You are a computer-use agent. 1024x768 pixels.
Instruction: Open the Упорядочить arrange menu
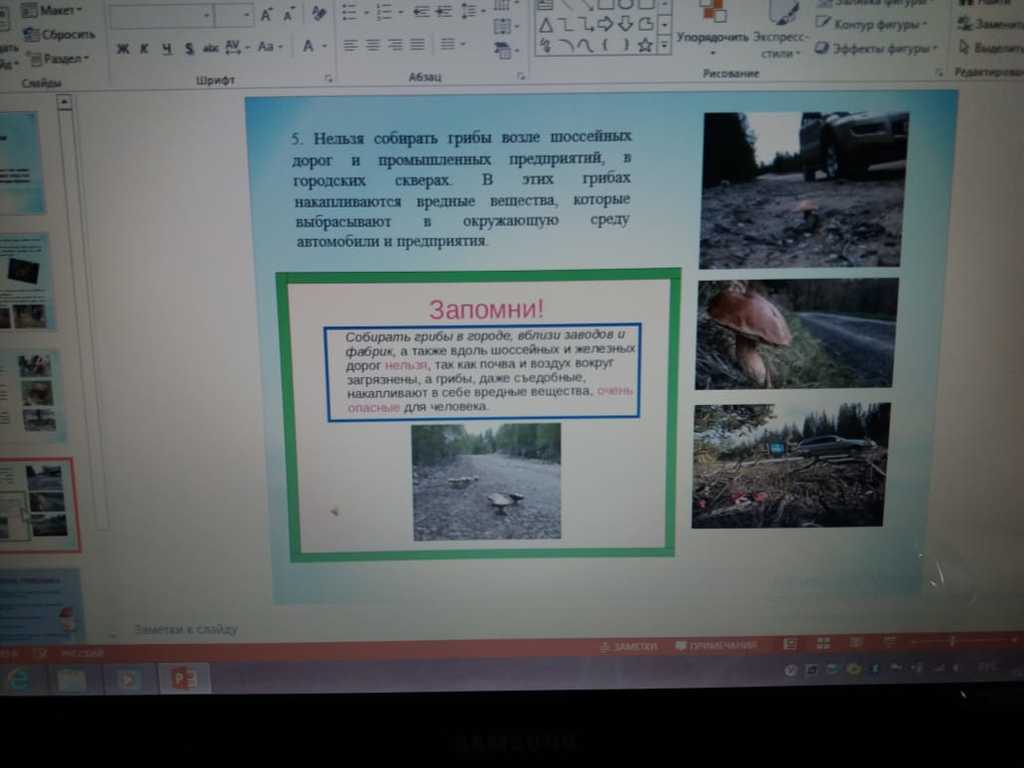712,28
